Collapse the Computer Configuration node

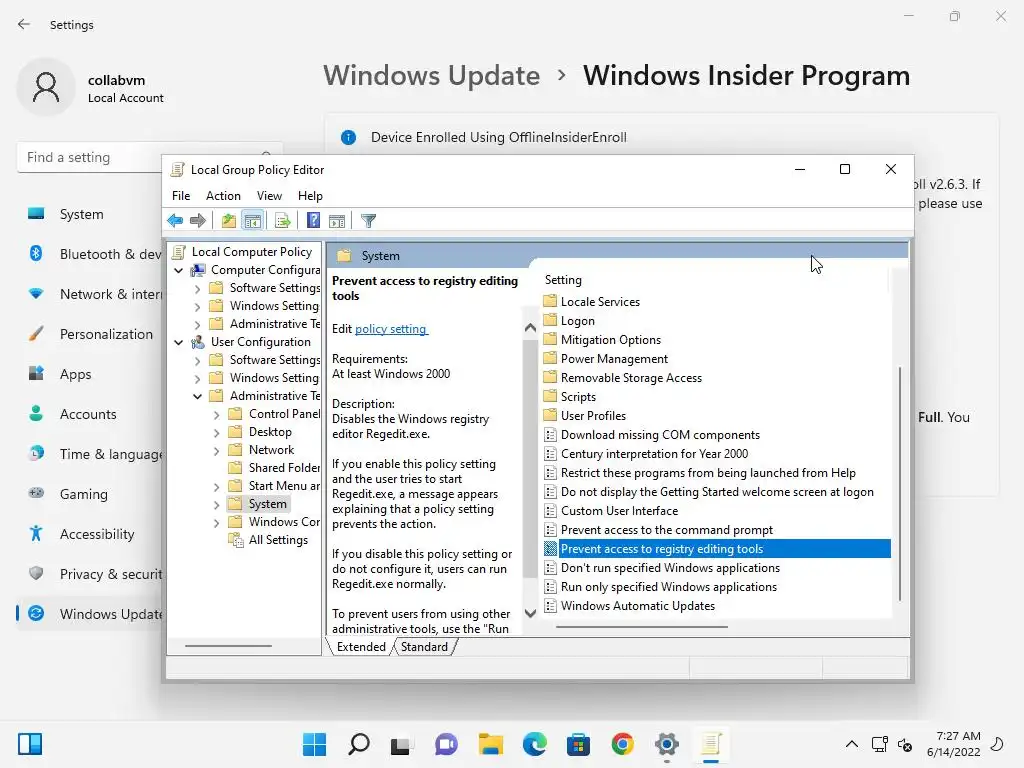[x=178, y=270]
